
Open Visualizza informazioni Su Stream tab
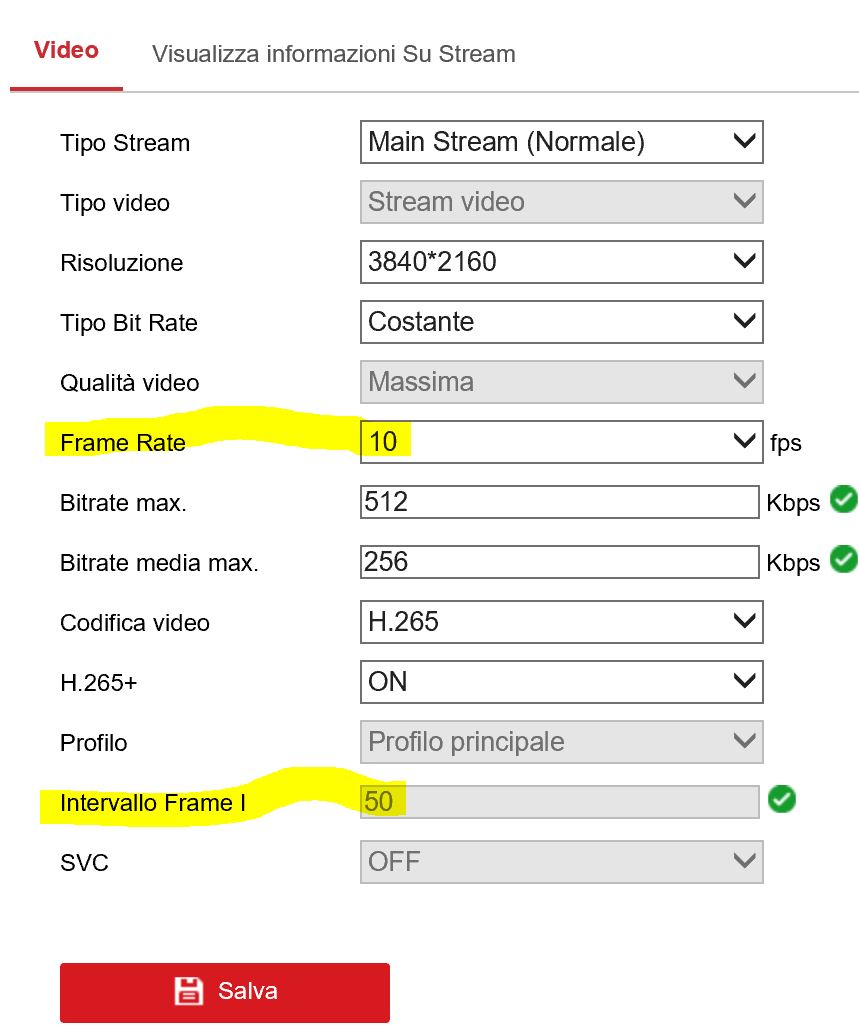(333, 54)
